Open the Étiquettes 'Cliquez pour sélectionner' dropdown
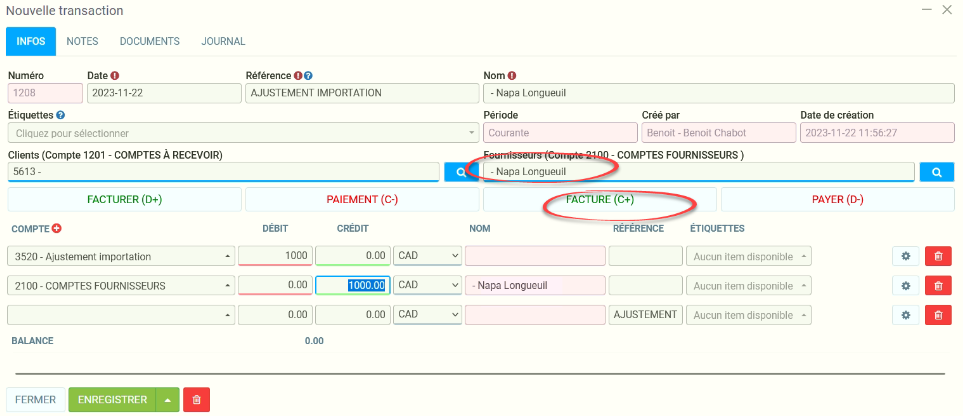This screenshot has height=416, width=963. (x=243, y=133)
